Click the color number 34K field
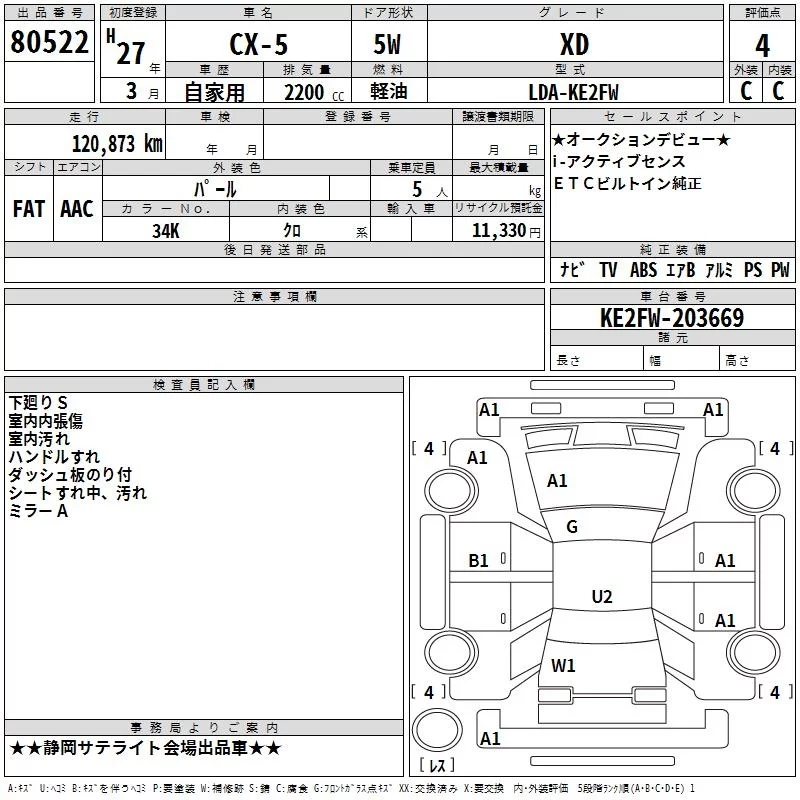 166,230
